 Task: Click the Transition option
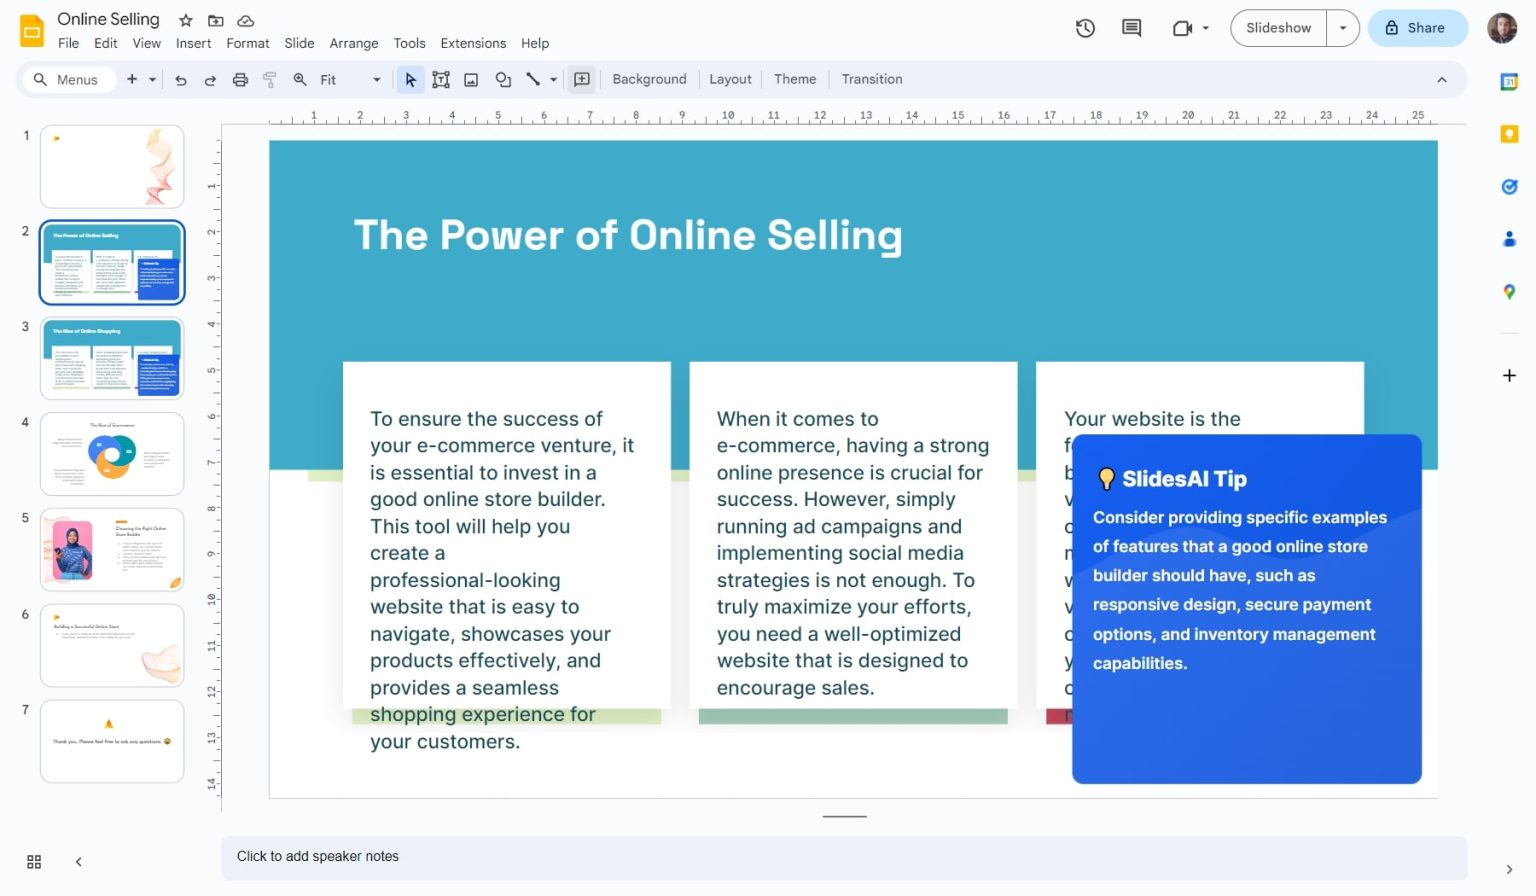tap(871, 79)
